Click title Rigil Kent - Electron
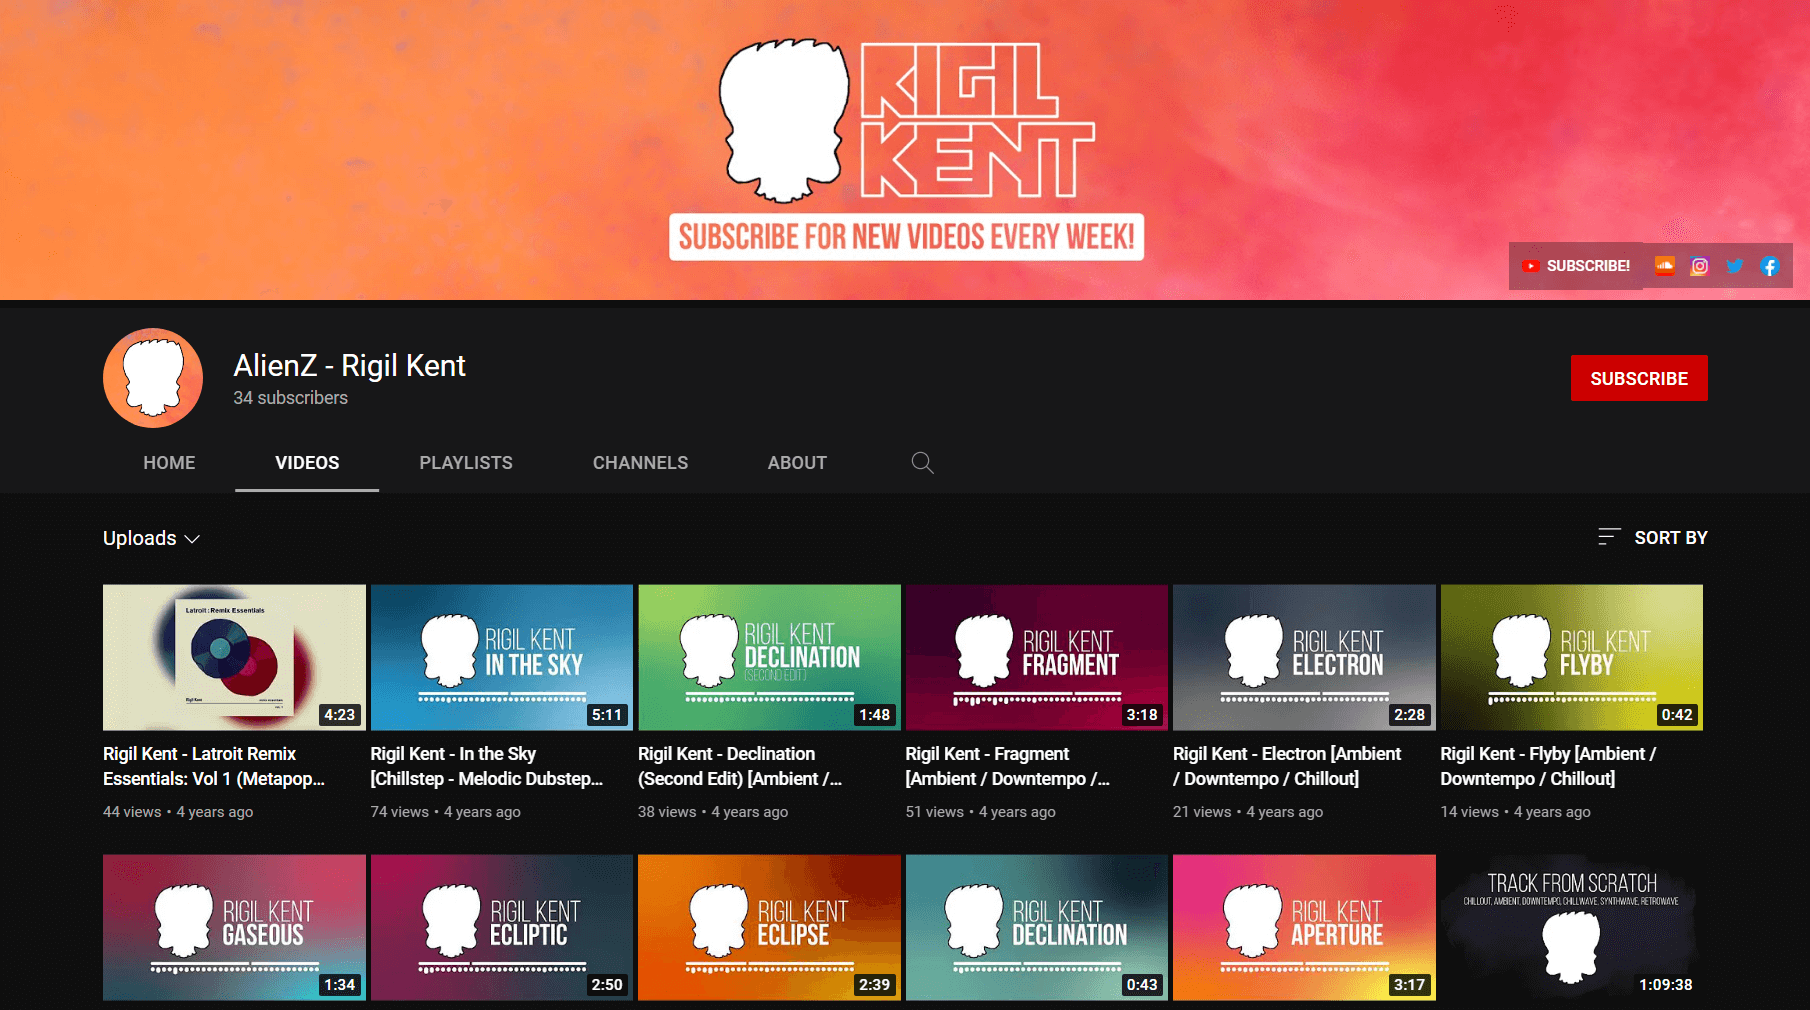 (1287, 766)
